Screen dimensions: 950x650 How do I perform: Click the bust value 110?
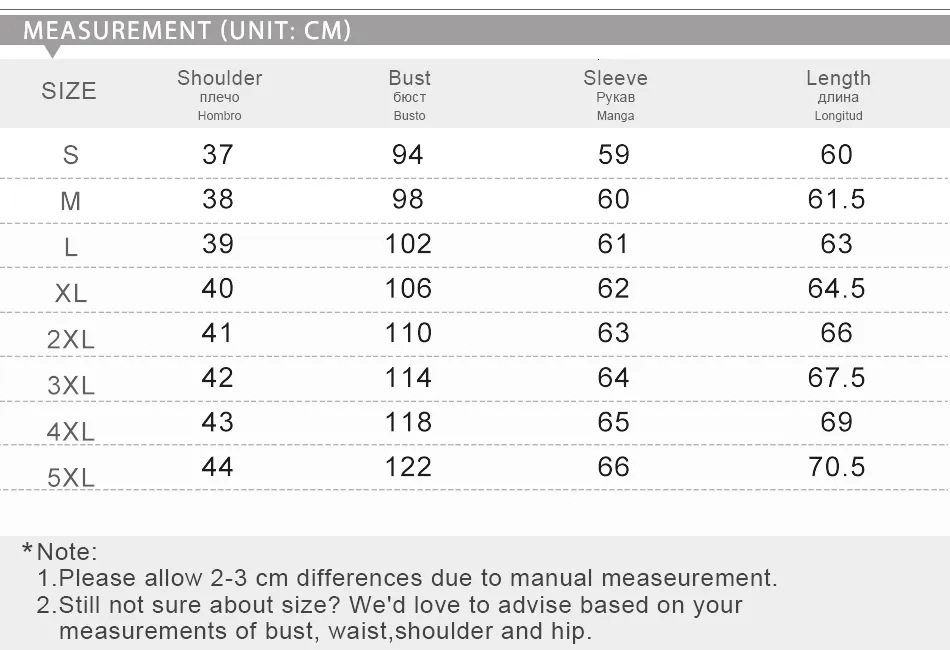(x=408, y=332)
